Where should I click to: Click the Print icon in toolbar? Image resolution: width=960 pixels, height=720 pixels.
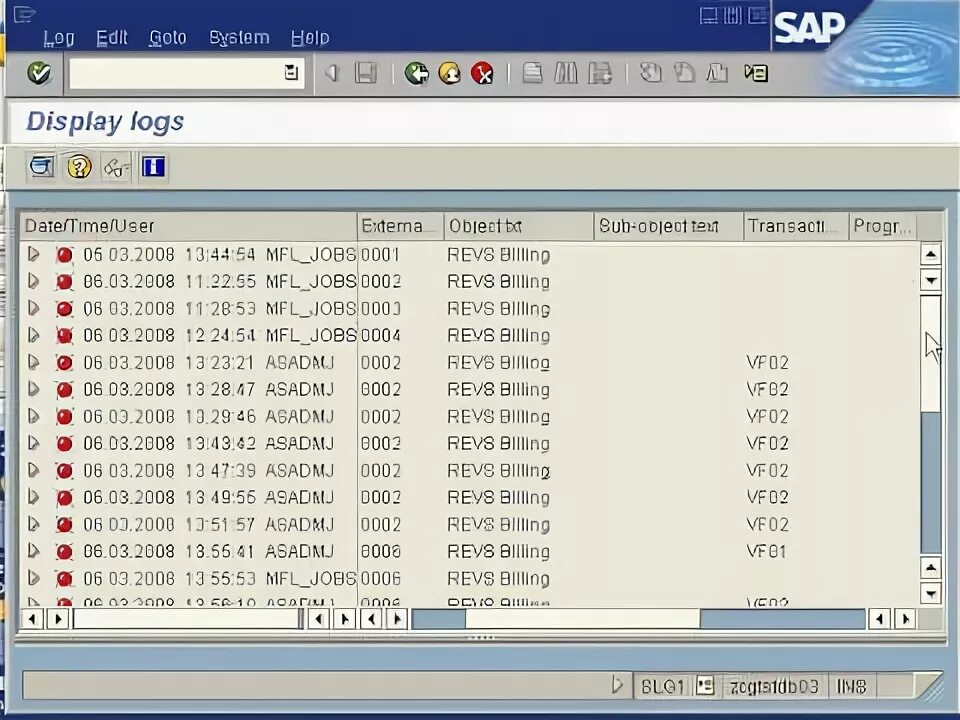(x=532, y=73)
